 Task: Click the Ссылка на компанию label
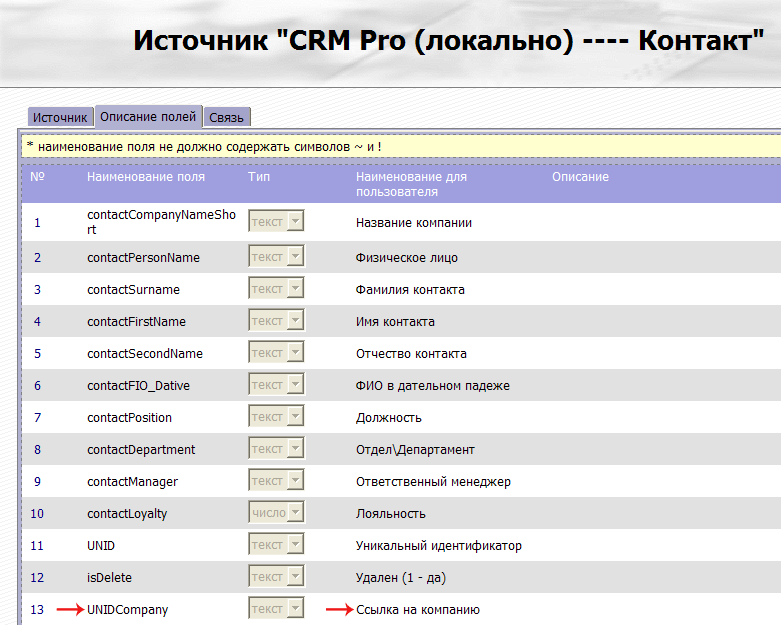tap(418, 610)
